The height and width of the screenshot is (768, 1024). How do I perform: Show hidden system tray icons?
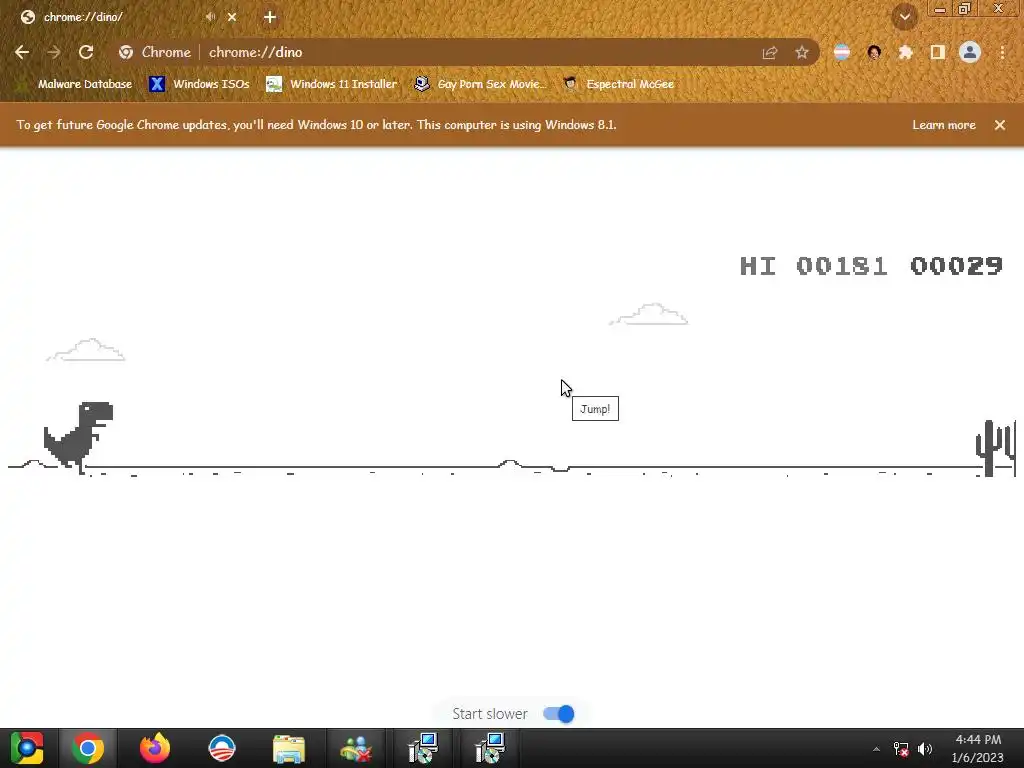[876, 749]
